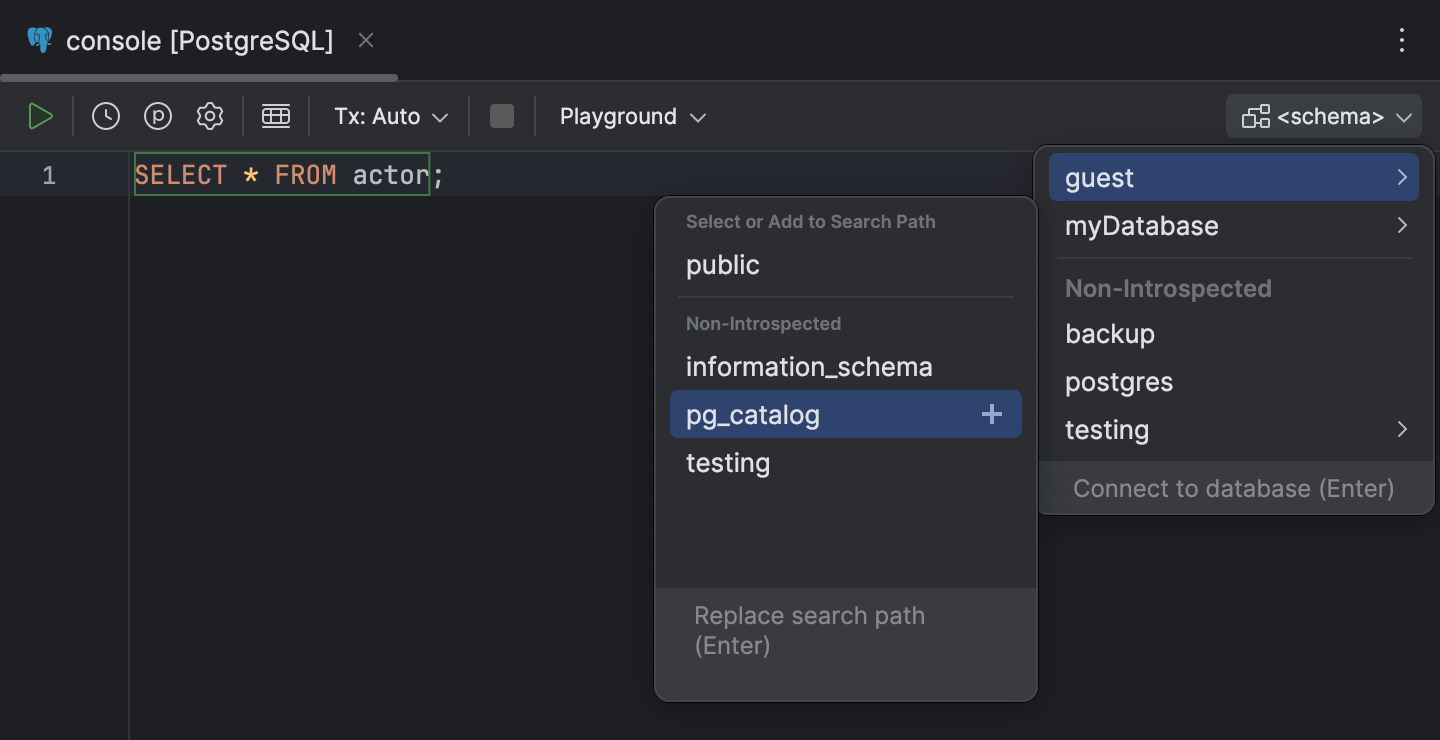Select the backup database entry

click(x=1110, y=334)
